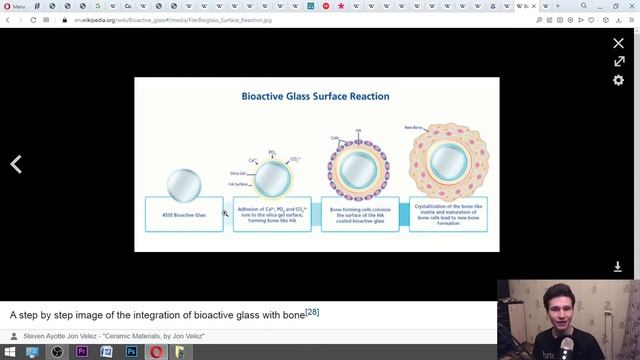This screenshot has height=360, width=640.
Task: Download this file via download arrow
Action: [x=618, y=267]
